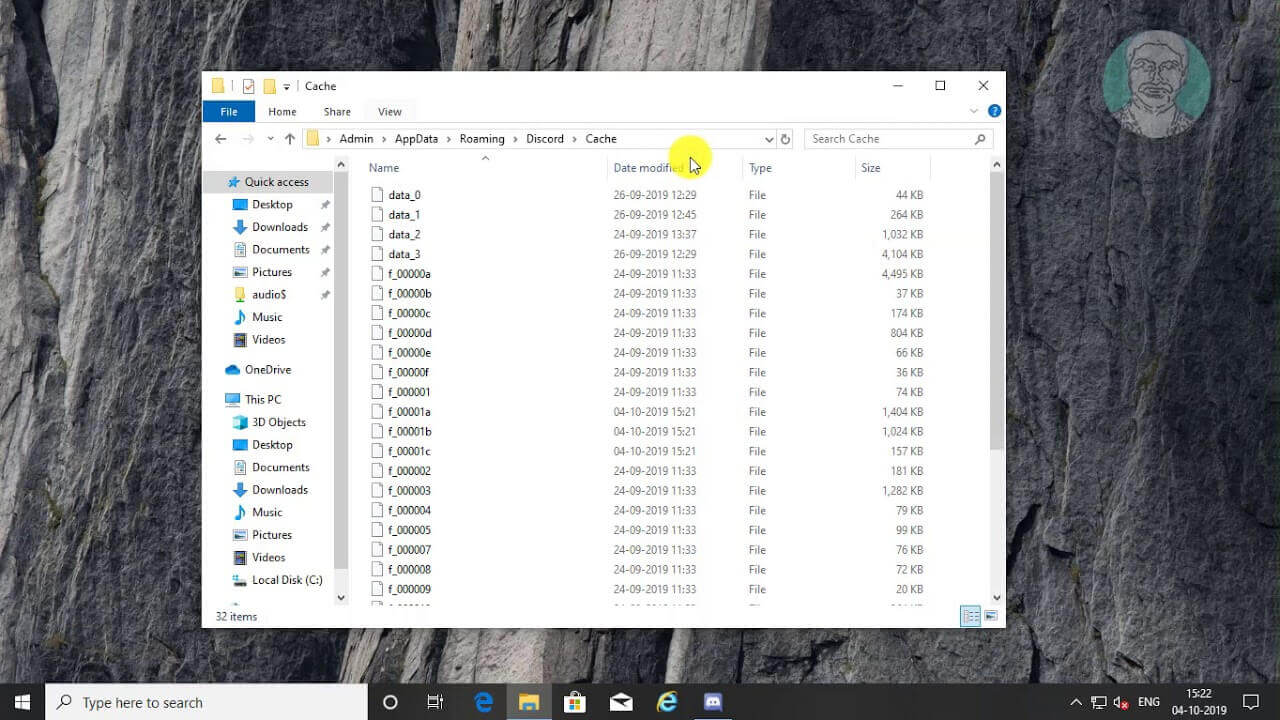Click the Up one level arrow

tap(290, 139)
